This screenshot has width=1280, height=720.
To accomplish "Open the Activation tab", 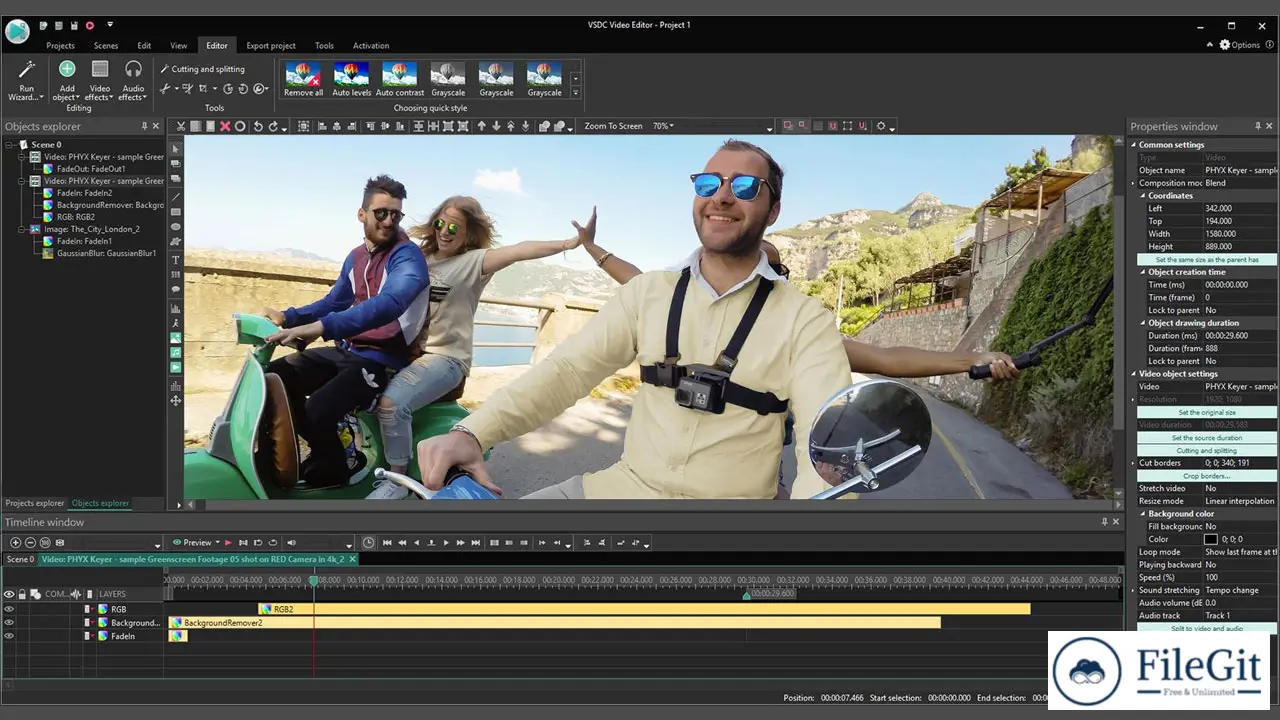I will click(371, 45).
